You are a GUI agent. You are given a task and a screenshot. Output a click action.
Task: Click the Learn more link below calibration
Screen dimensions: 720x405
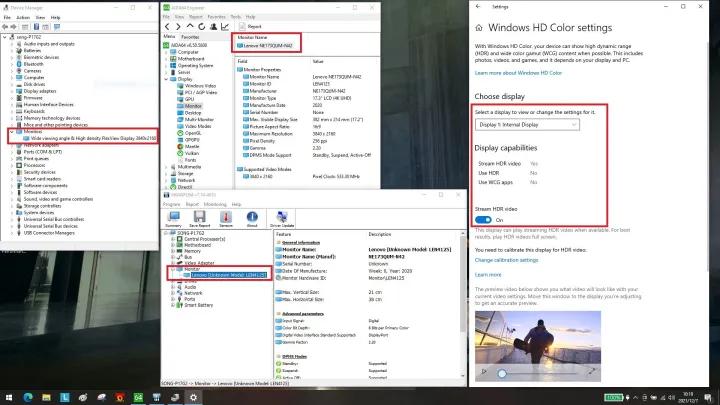point(488,275)
